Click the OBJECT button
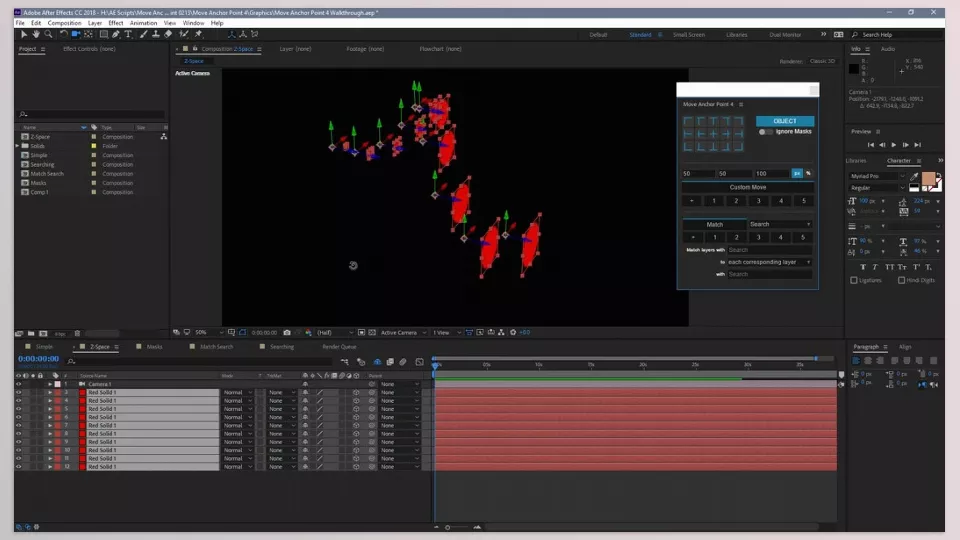This screenshot has height=540, width=960. click(x=785, y=121)
